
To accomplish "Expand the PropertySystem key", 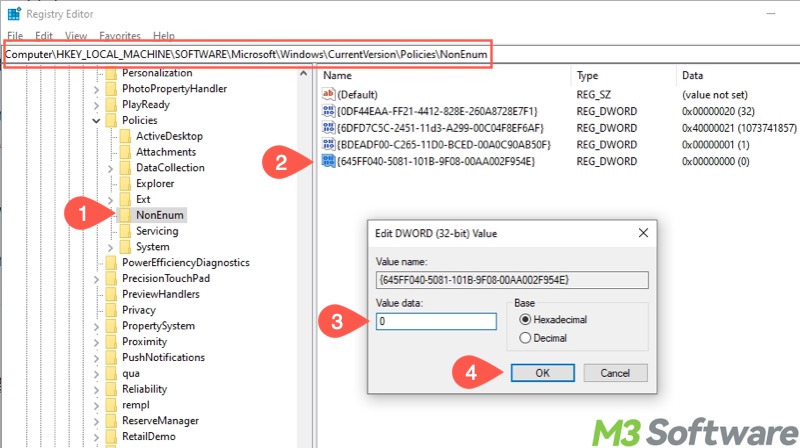I will (97, 326).
